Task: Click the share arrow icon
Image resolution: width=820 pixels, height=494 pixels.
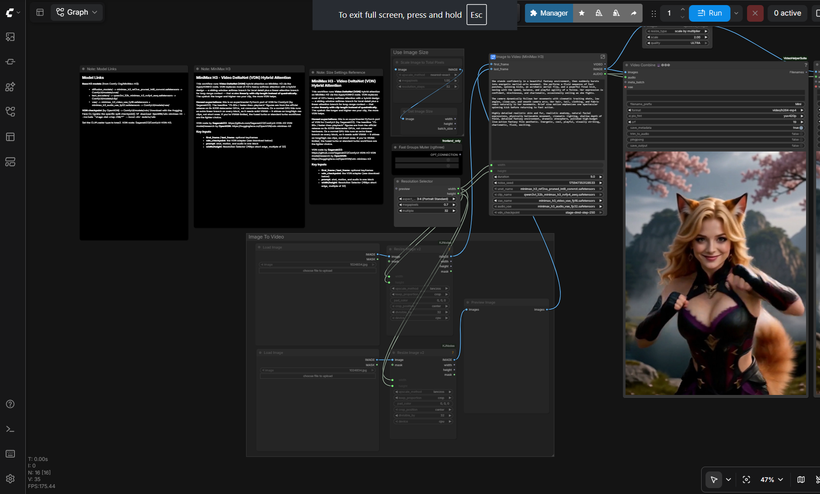Action: [633, 13]
